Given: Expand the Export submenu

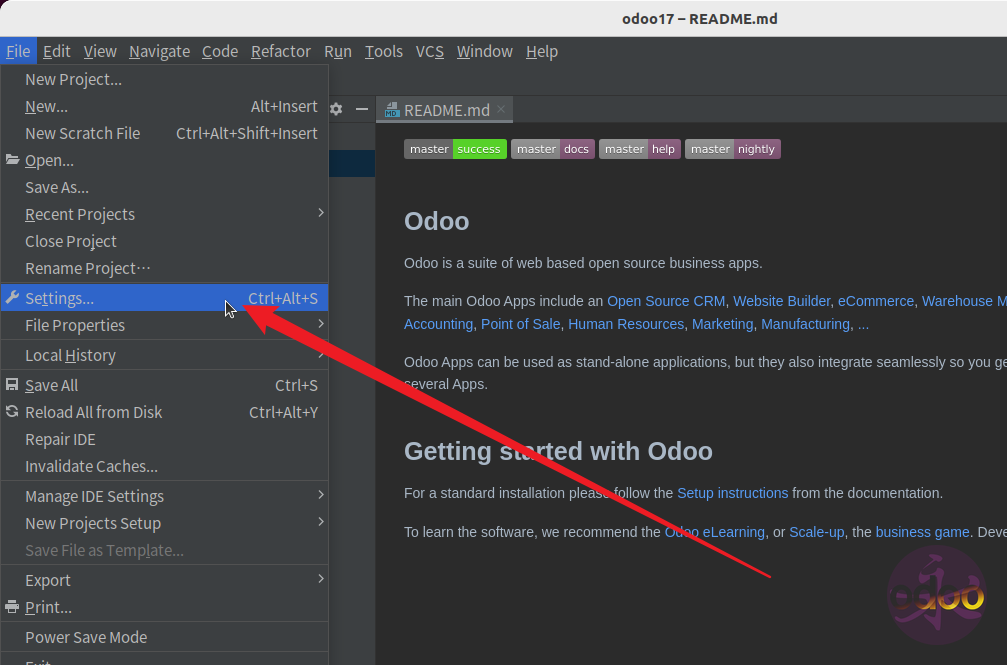Looking at the screenshot, I should (x=164, y=580).
